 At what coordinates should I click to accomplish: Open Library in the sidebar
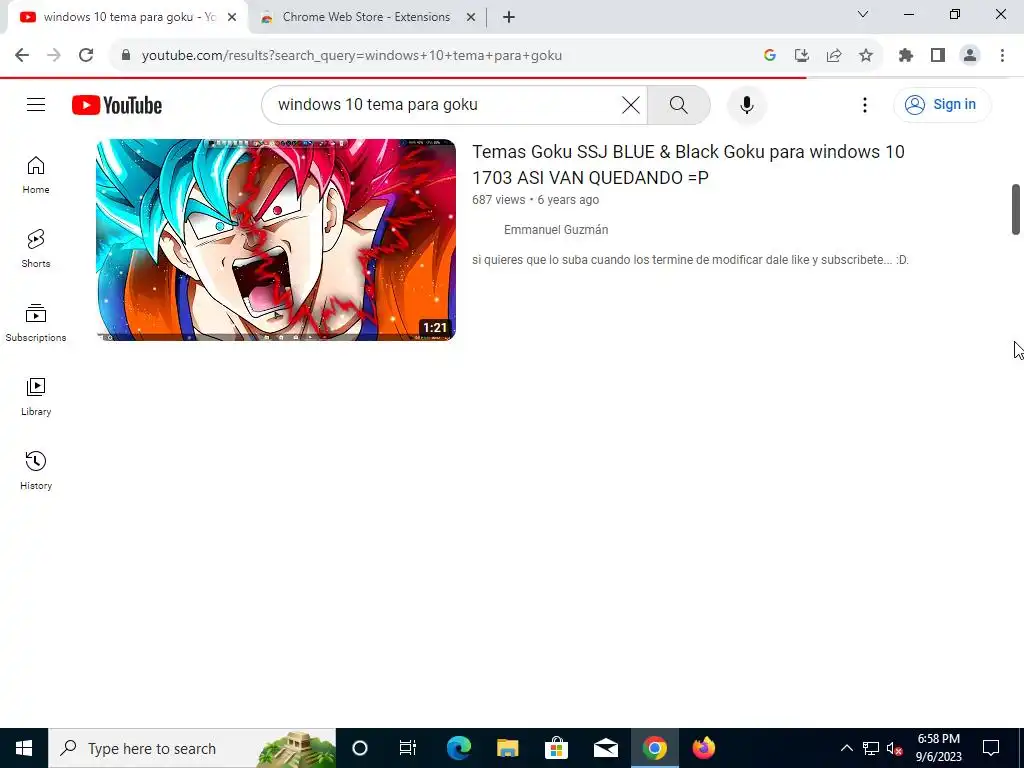point(36,396)
